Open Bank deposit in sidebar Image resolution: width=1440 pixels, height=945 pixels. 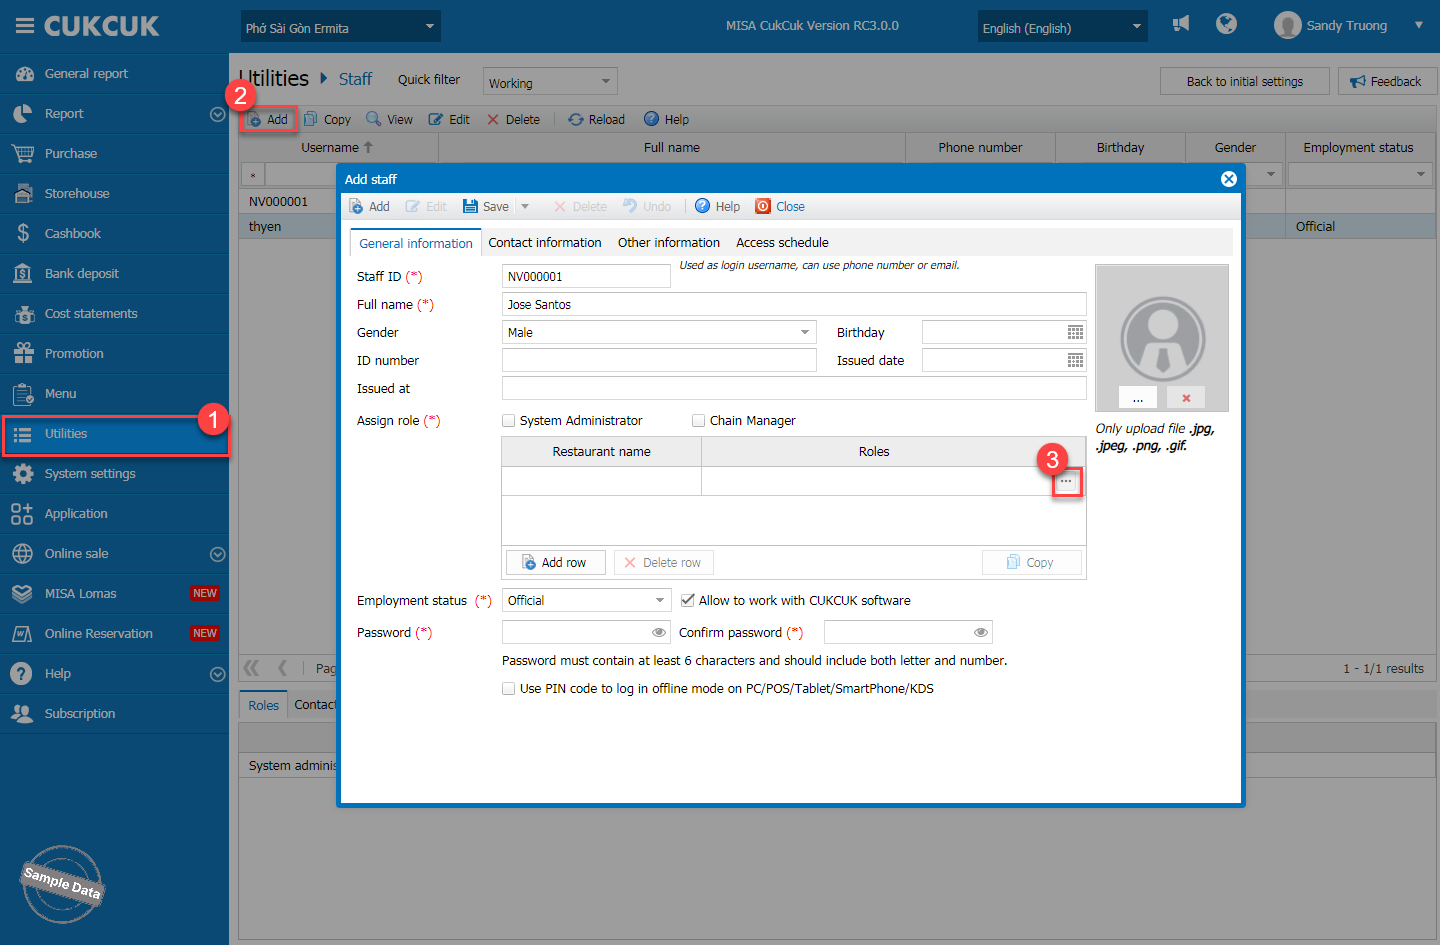pyautogui.click(x=114, y=274)
